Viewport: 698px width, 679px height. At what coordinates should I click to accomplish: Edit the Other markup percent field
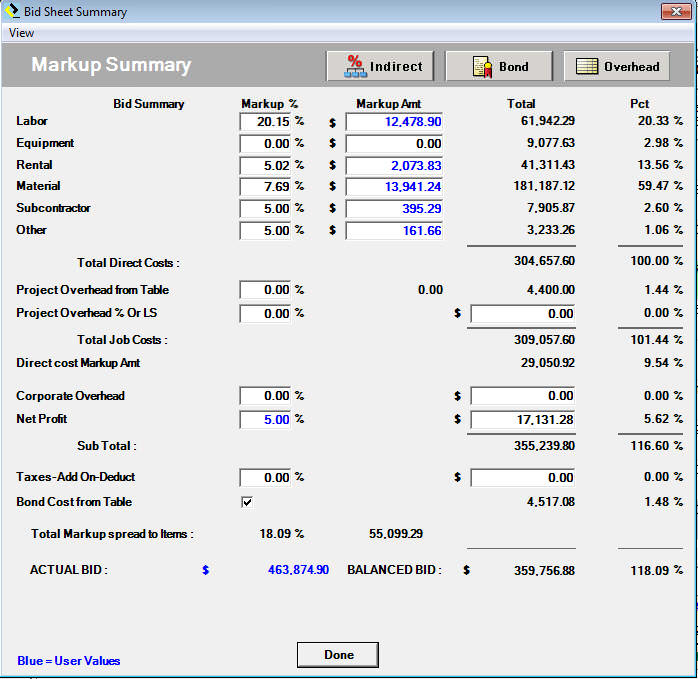pos(265,231)
